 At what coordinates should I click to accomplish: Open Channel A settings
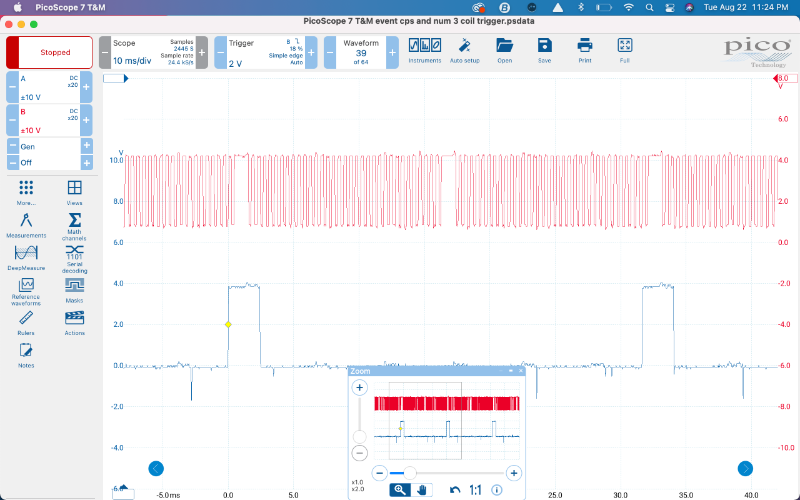pyautogui.click(x=49, y=86)
